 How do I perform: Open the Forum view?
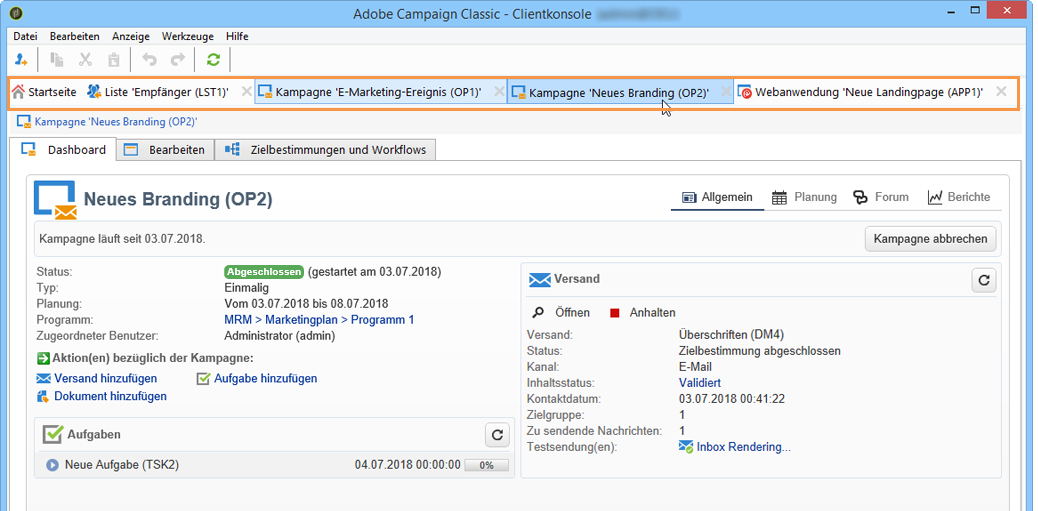pos(880,197)
